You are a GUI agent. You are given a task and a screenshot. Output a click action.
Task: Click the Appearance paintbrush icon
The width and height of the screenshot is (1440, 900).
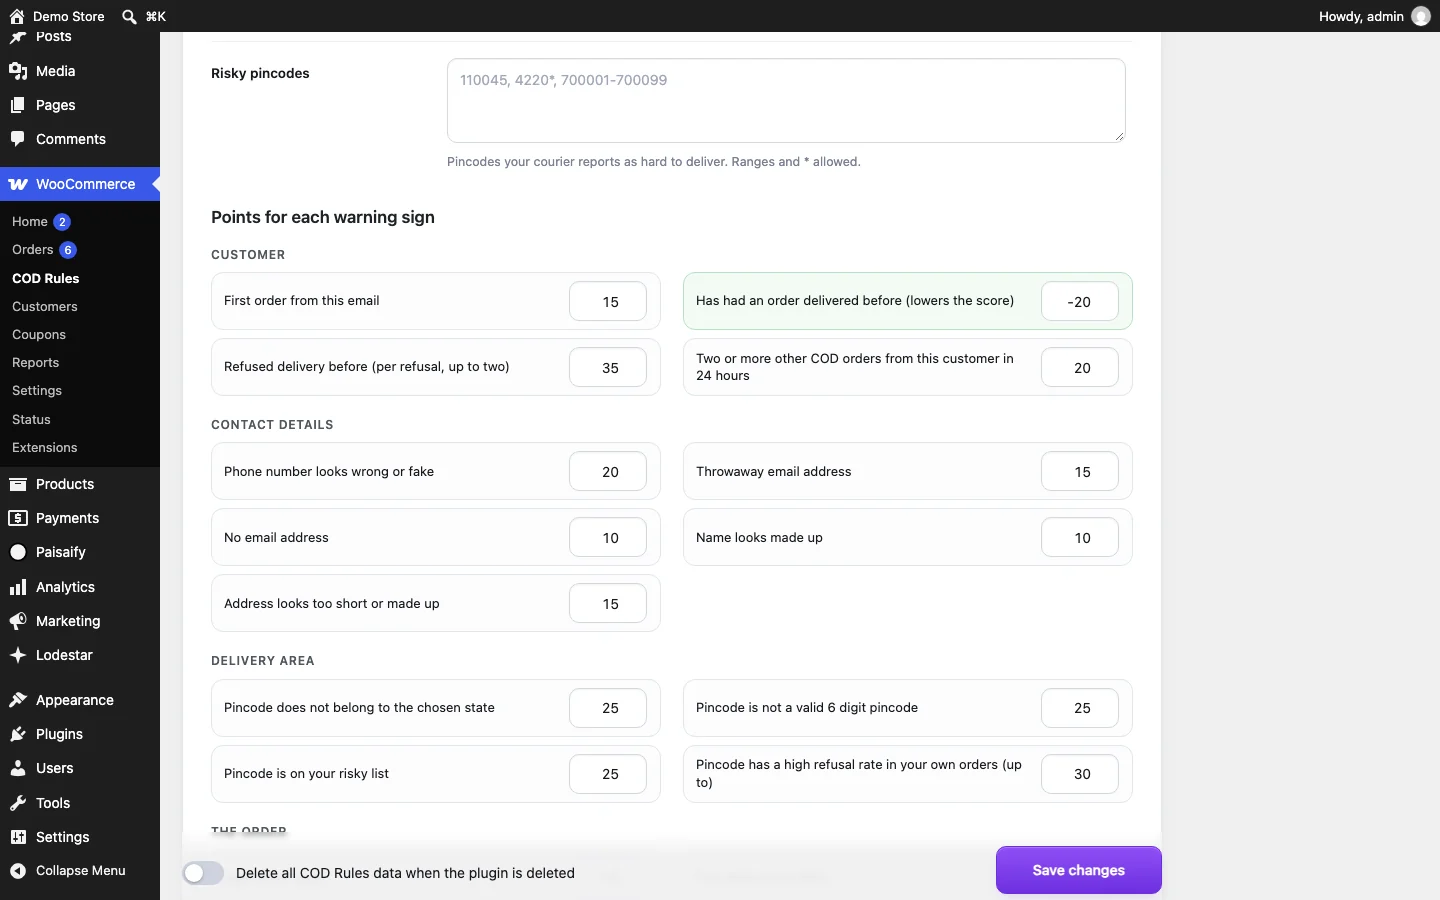[18, 700]
